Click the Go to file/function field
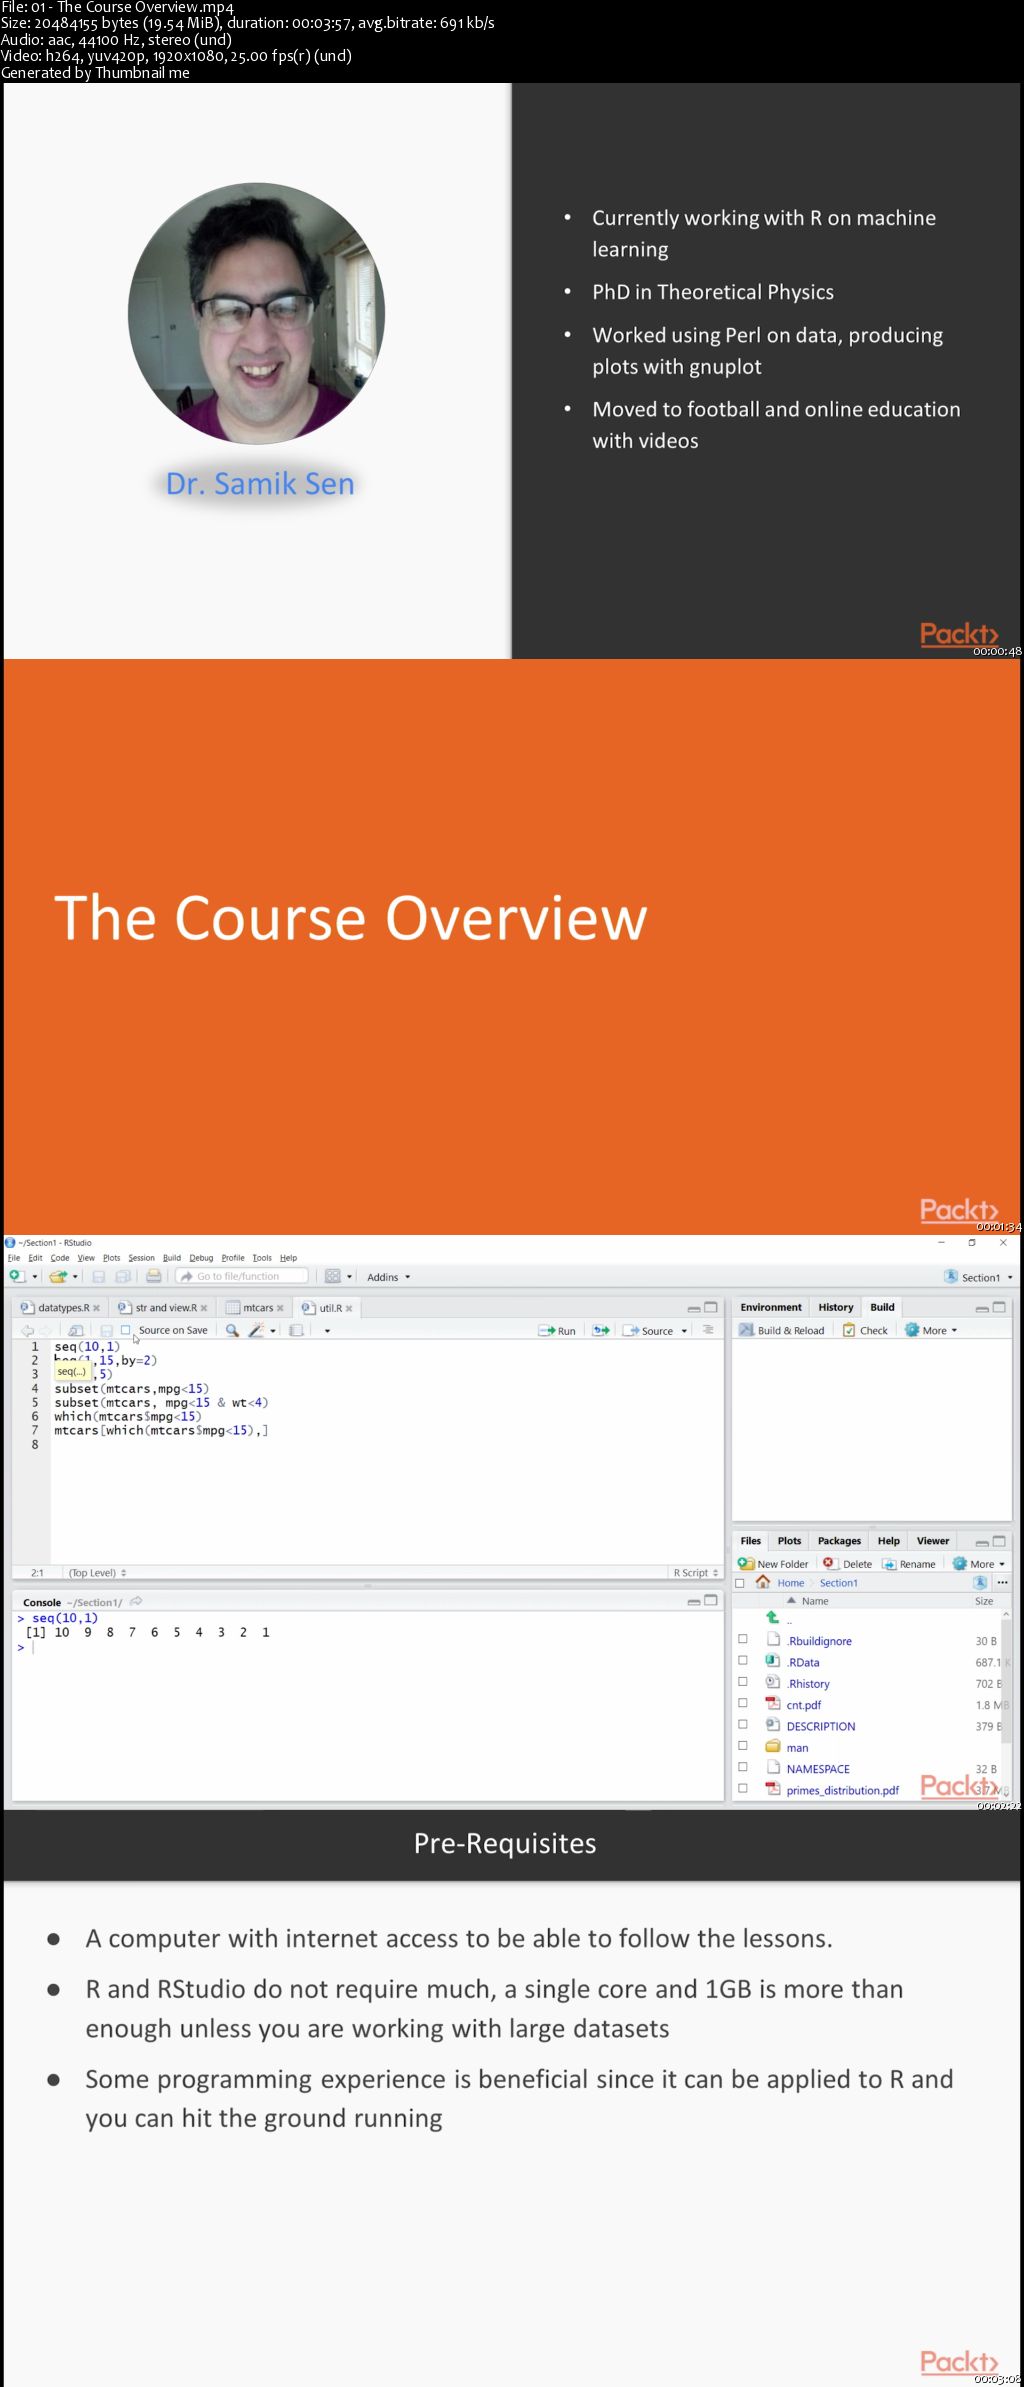The image size is (1024, 2387). point(242,1276)
